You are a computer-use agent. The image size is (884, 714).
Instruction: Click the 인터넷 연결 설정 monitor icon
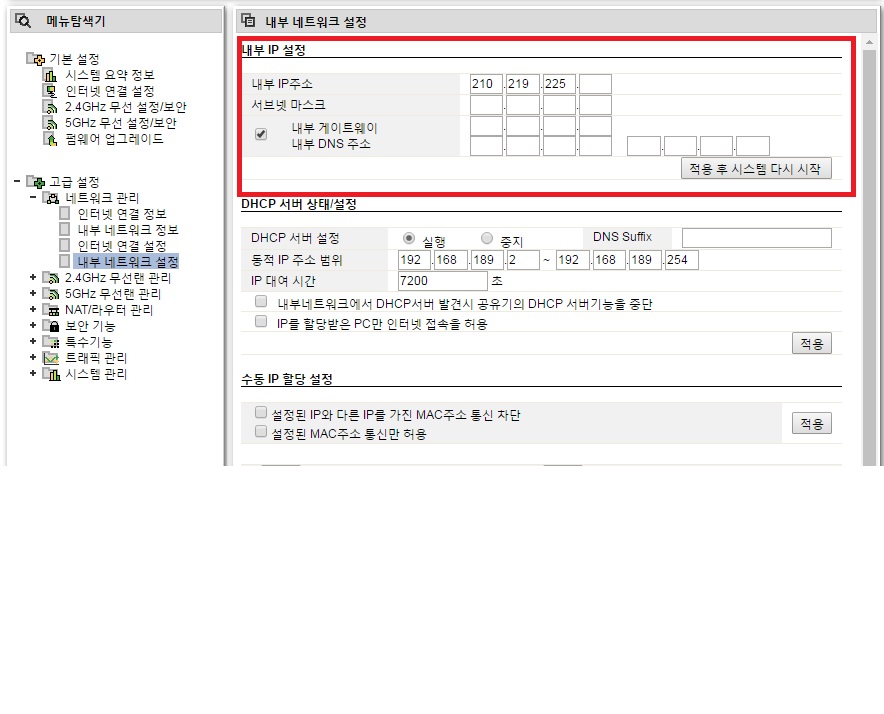tap(51, 91)
